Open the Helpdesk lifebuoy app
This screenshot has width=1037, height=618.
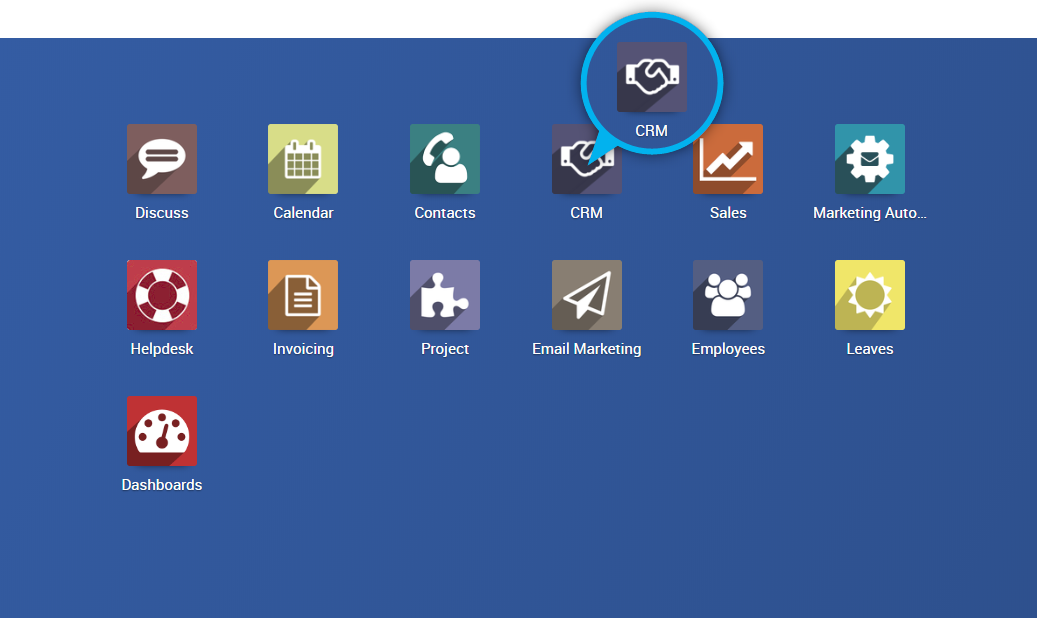pos(162,295)
